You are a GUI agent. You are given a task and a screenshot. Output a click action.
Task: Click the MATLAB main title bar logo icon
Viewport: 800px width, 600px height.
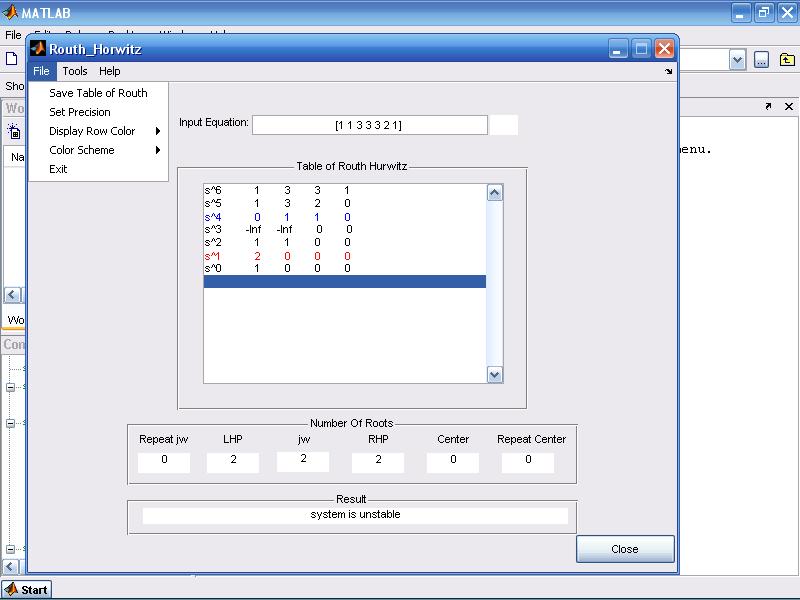(10, 12)
